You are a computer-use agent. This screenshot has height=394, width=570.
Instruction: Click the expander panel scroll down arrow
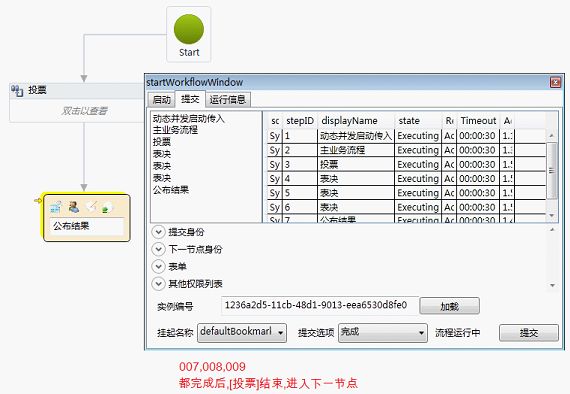pos(553,286)
